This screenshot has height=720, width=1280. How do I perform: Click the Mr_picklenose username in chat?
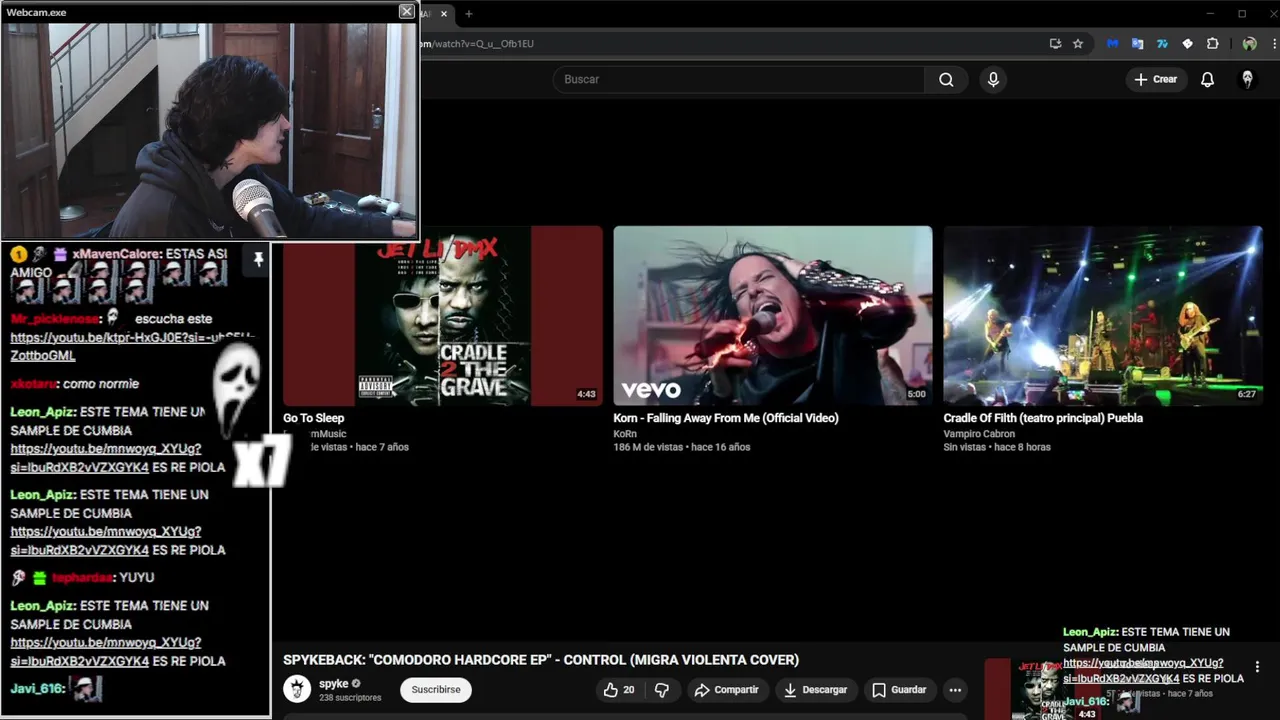pos(55,319)
